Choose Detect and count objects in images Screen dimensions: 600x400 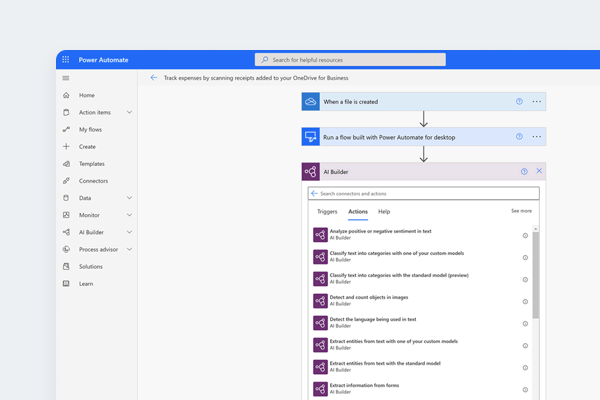[x=420, y=300]
